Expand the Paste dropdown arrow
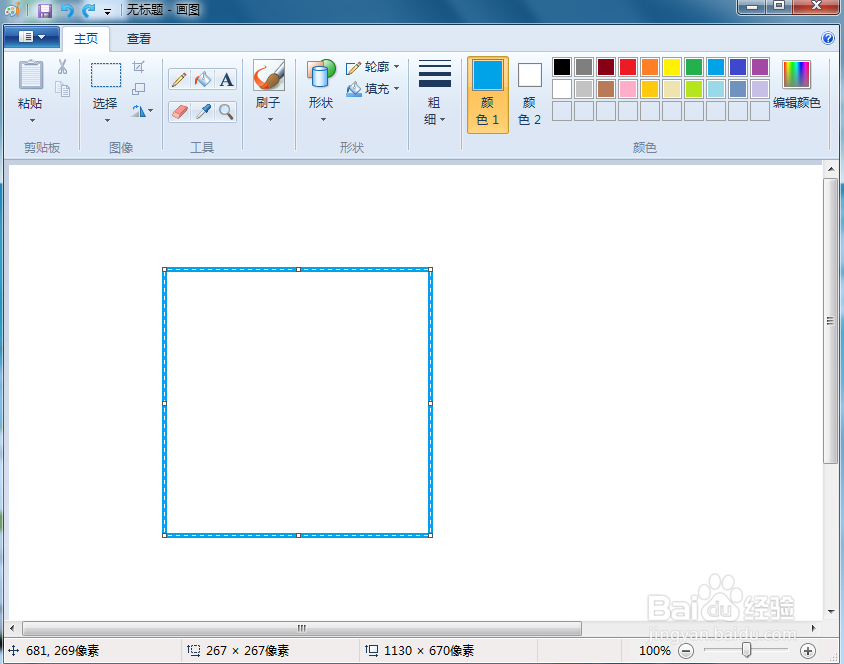This screenshot has width=844, height=664. pyautogui.click(x=32, y=121)
